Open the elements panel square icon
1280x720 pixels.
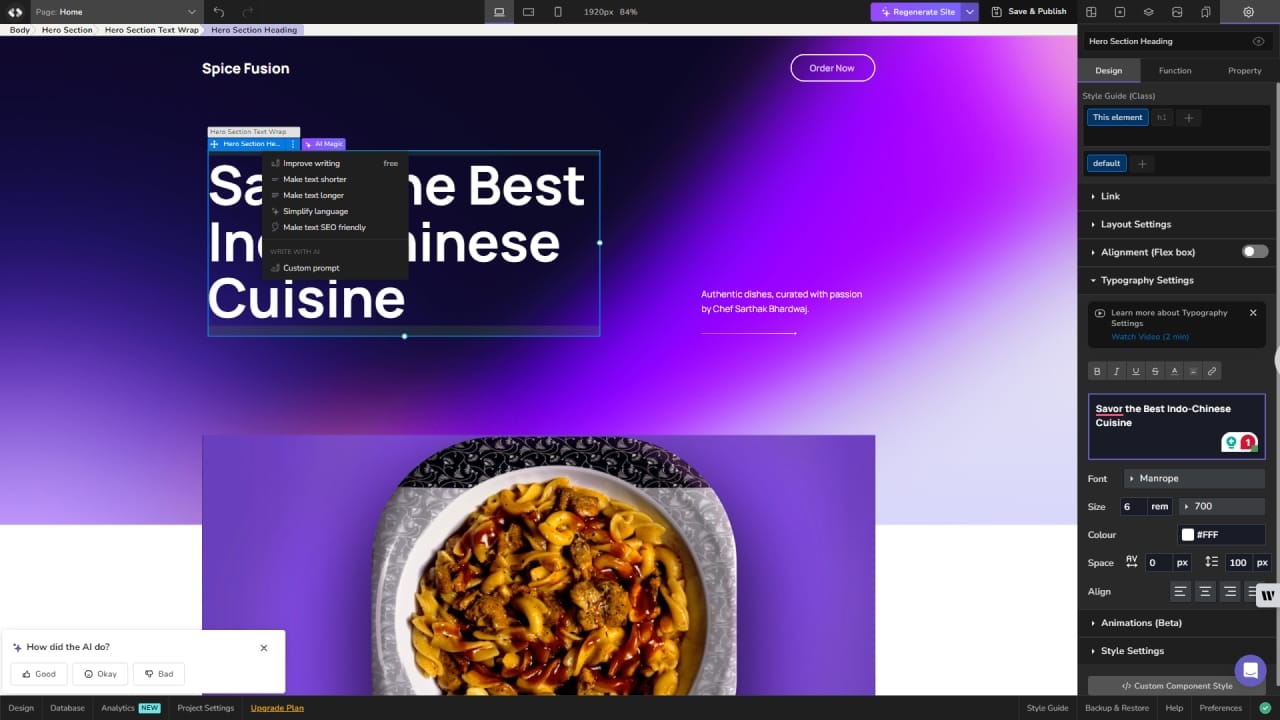point(1119,12)
